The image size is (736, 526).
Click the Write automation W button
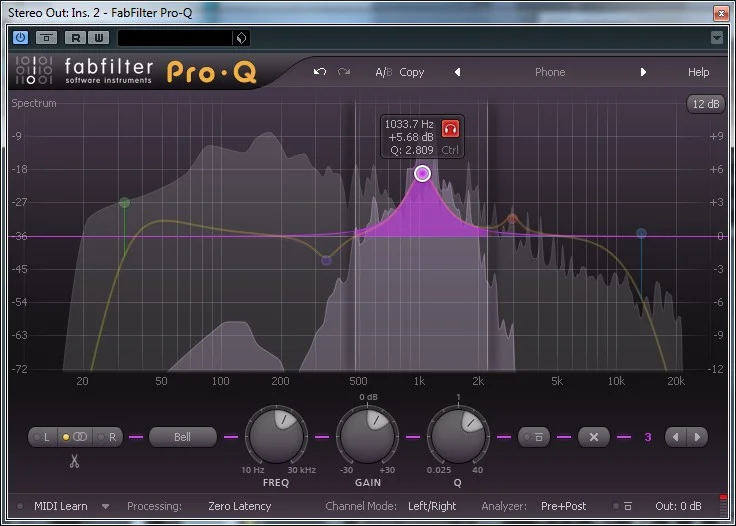tap(97, 37)
